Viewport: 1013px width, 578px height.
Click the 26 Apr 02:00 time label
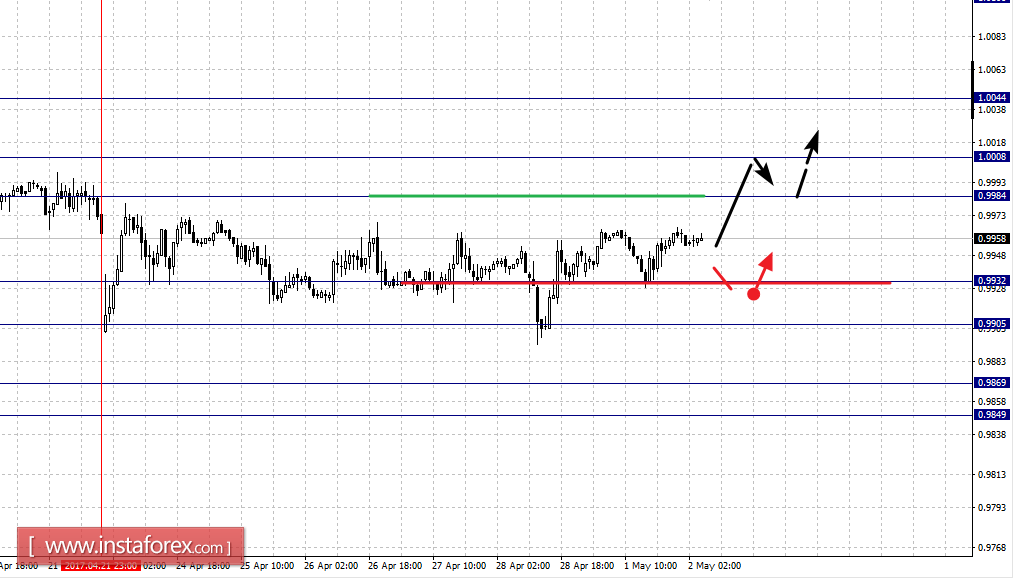pos(331,566)
